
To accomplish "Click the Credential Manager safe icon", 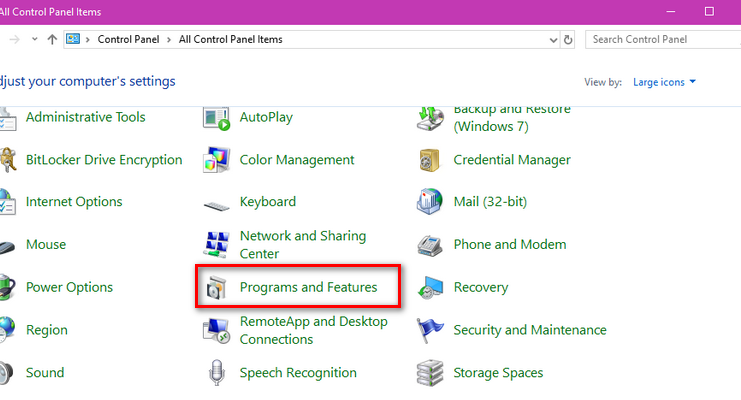I will pos(430,160).
